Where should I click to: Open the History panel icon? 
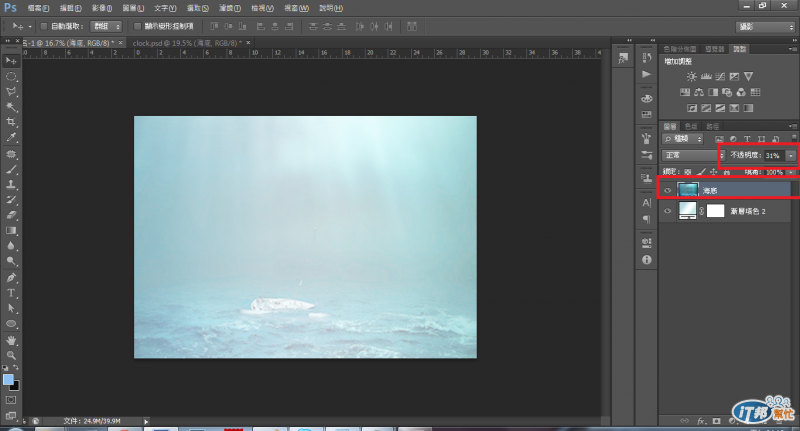pos(647,58)
